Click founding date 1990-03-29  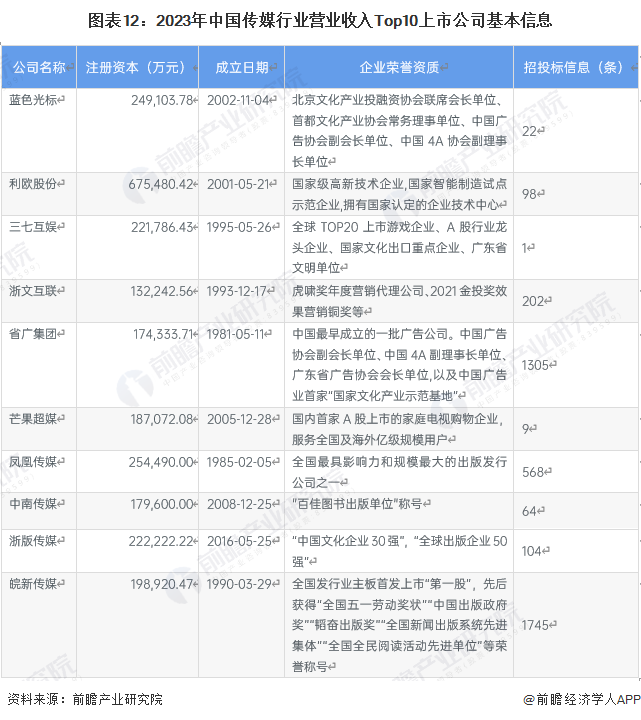[x=239, y=584]
